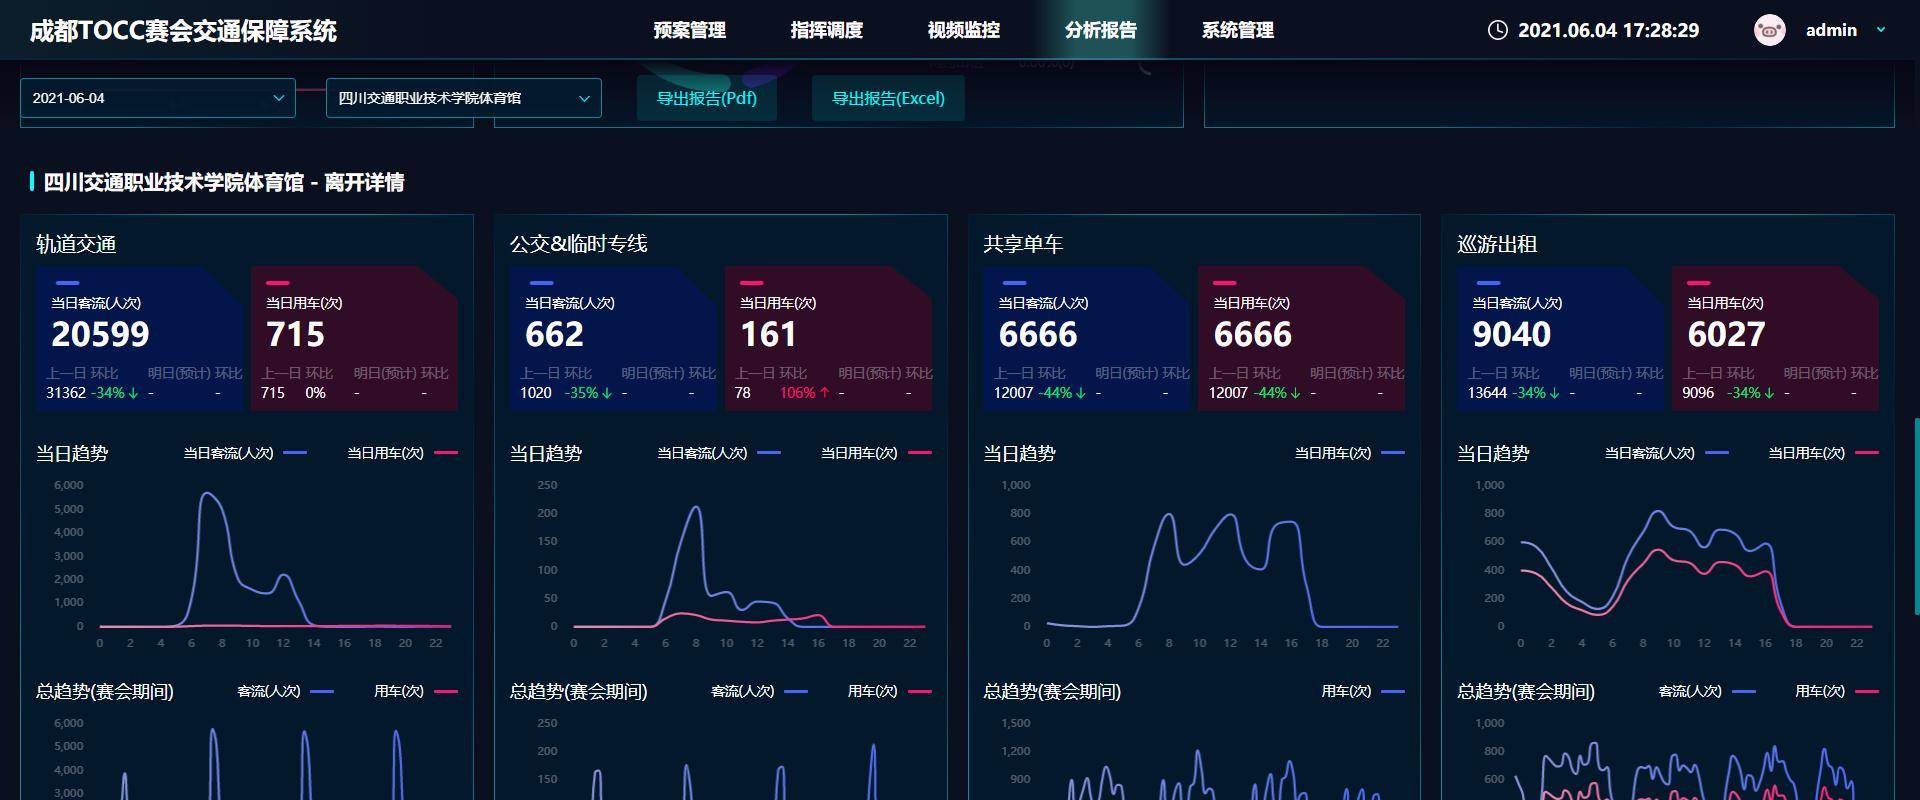The width and height of the screenshot is (1920, 800).
Task: Click down arrow beside 巡游出租 当日客流 -34%
Action: coord(1554,393)
